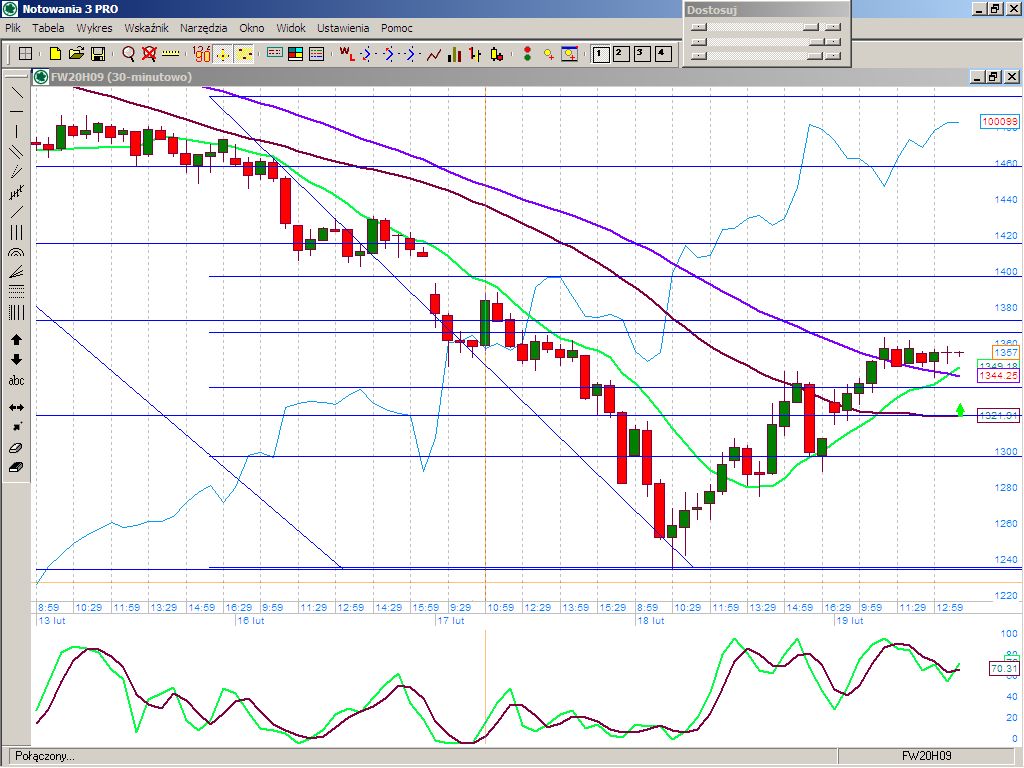Viewport: 1024px width, 768px height.
Task: Click the yellow ruler icon in the toolbar
Action: coord(170,54)
